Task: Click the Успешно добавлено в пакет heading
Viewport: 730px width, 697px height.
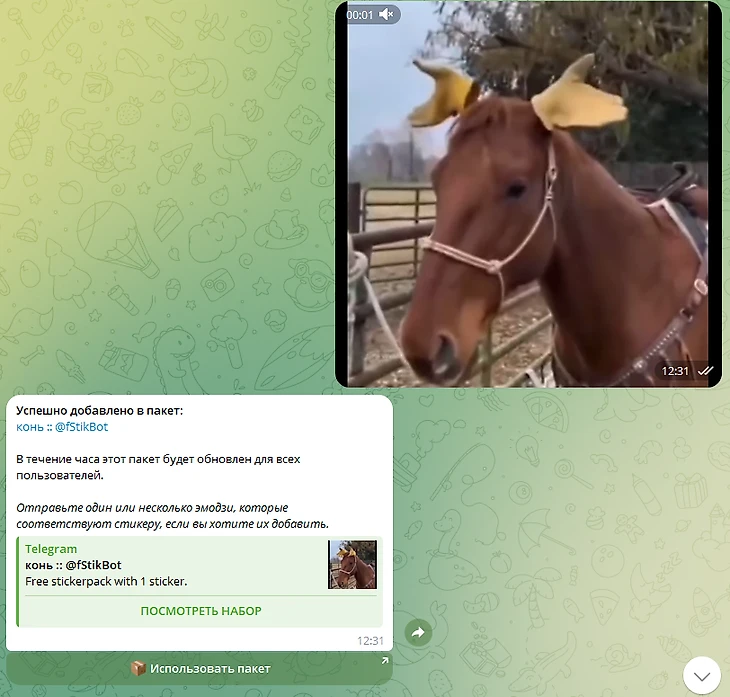Action: click(x=100, y=411)
